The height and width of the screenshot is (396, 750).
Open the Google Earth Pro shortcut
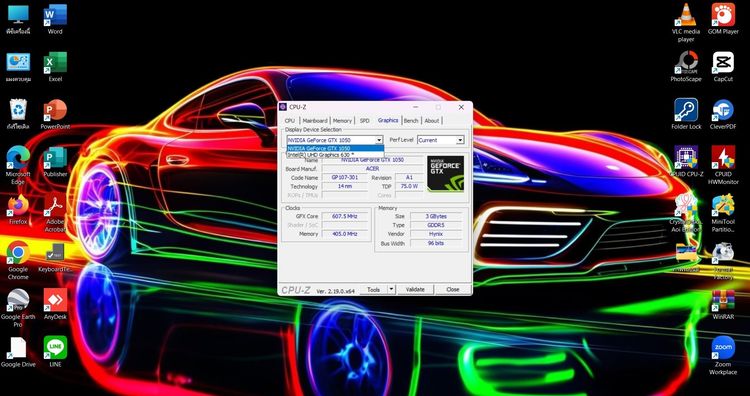click(18, 308)
